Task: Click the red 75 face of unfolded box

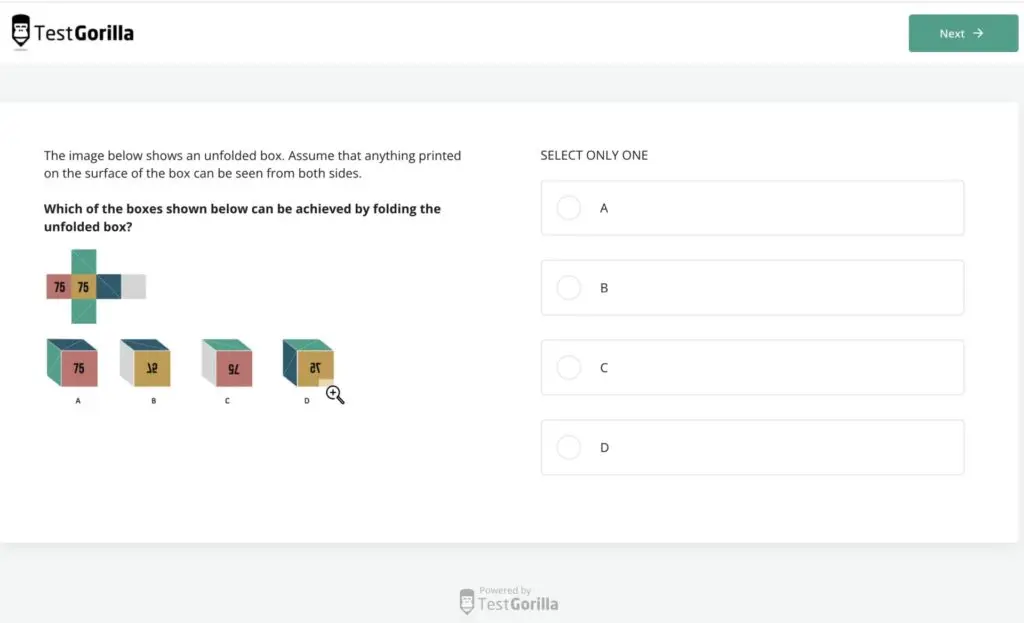Action: pyautogui.click(x=59, y=287)
